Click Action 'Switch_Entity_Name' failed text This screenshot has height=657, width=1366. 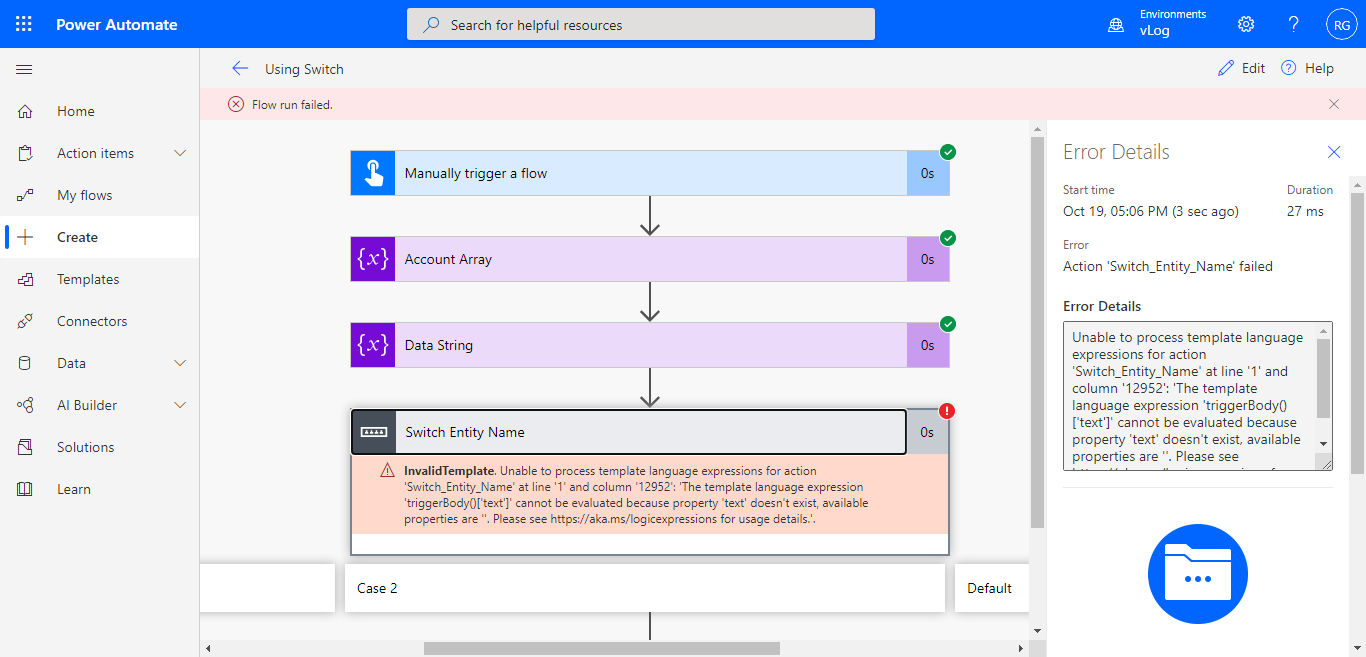[x=1168, y=266]
